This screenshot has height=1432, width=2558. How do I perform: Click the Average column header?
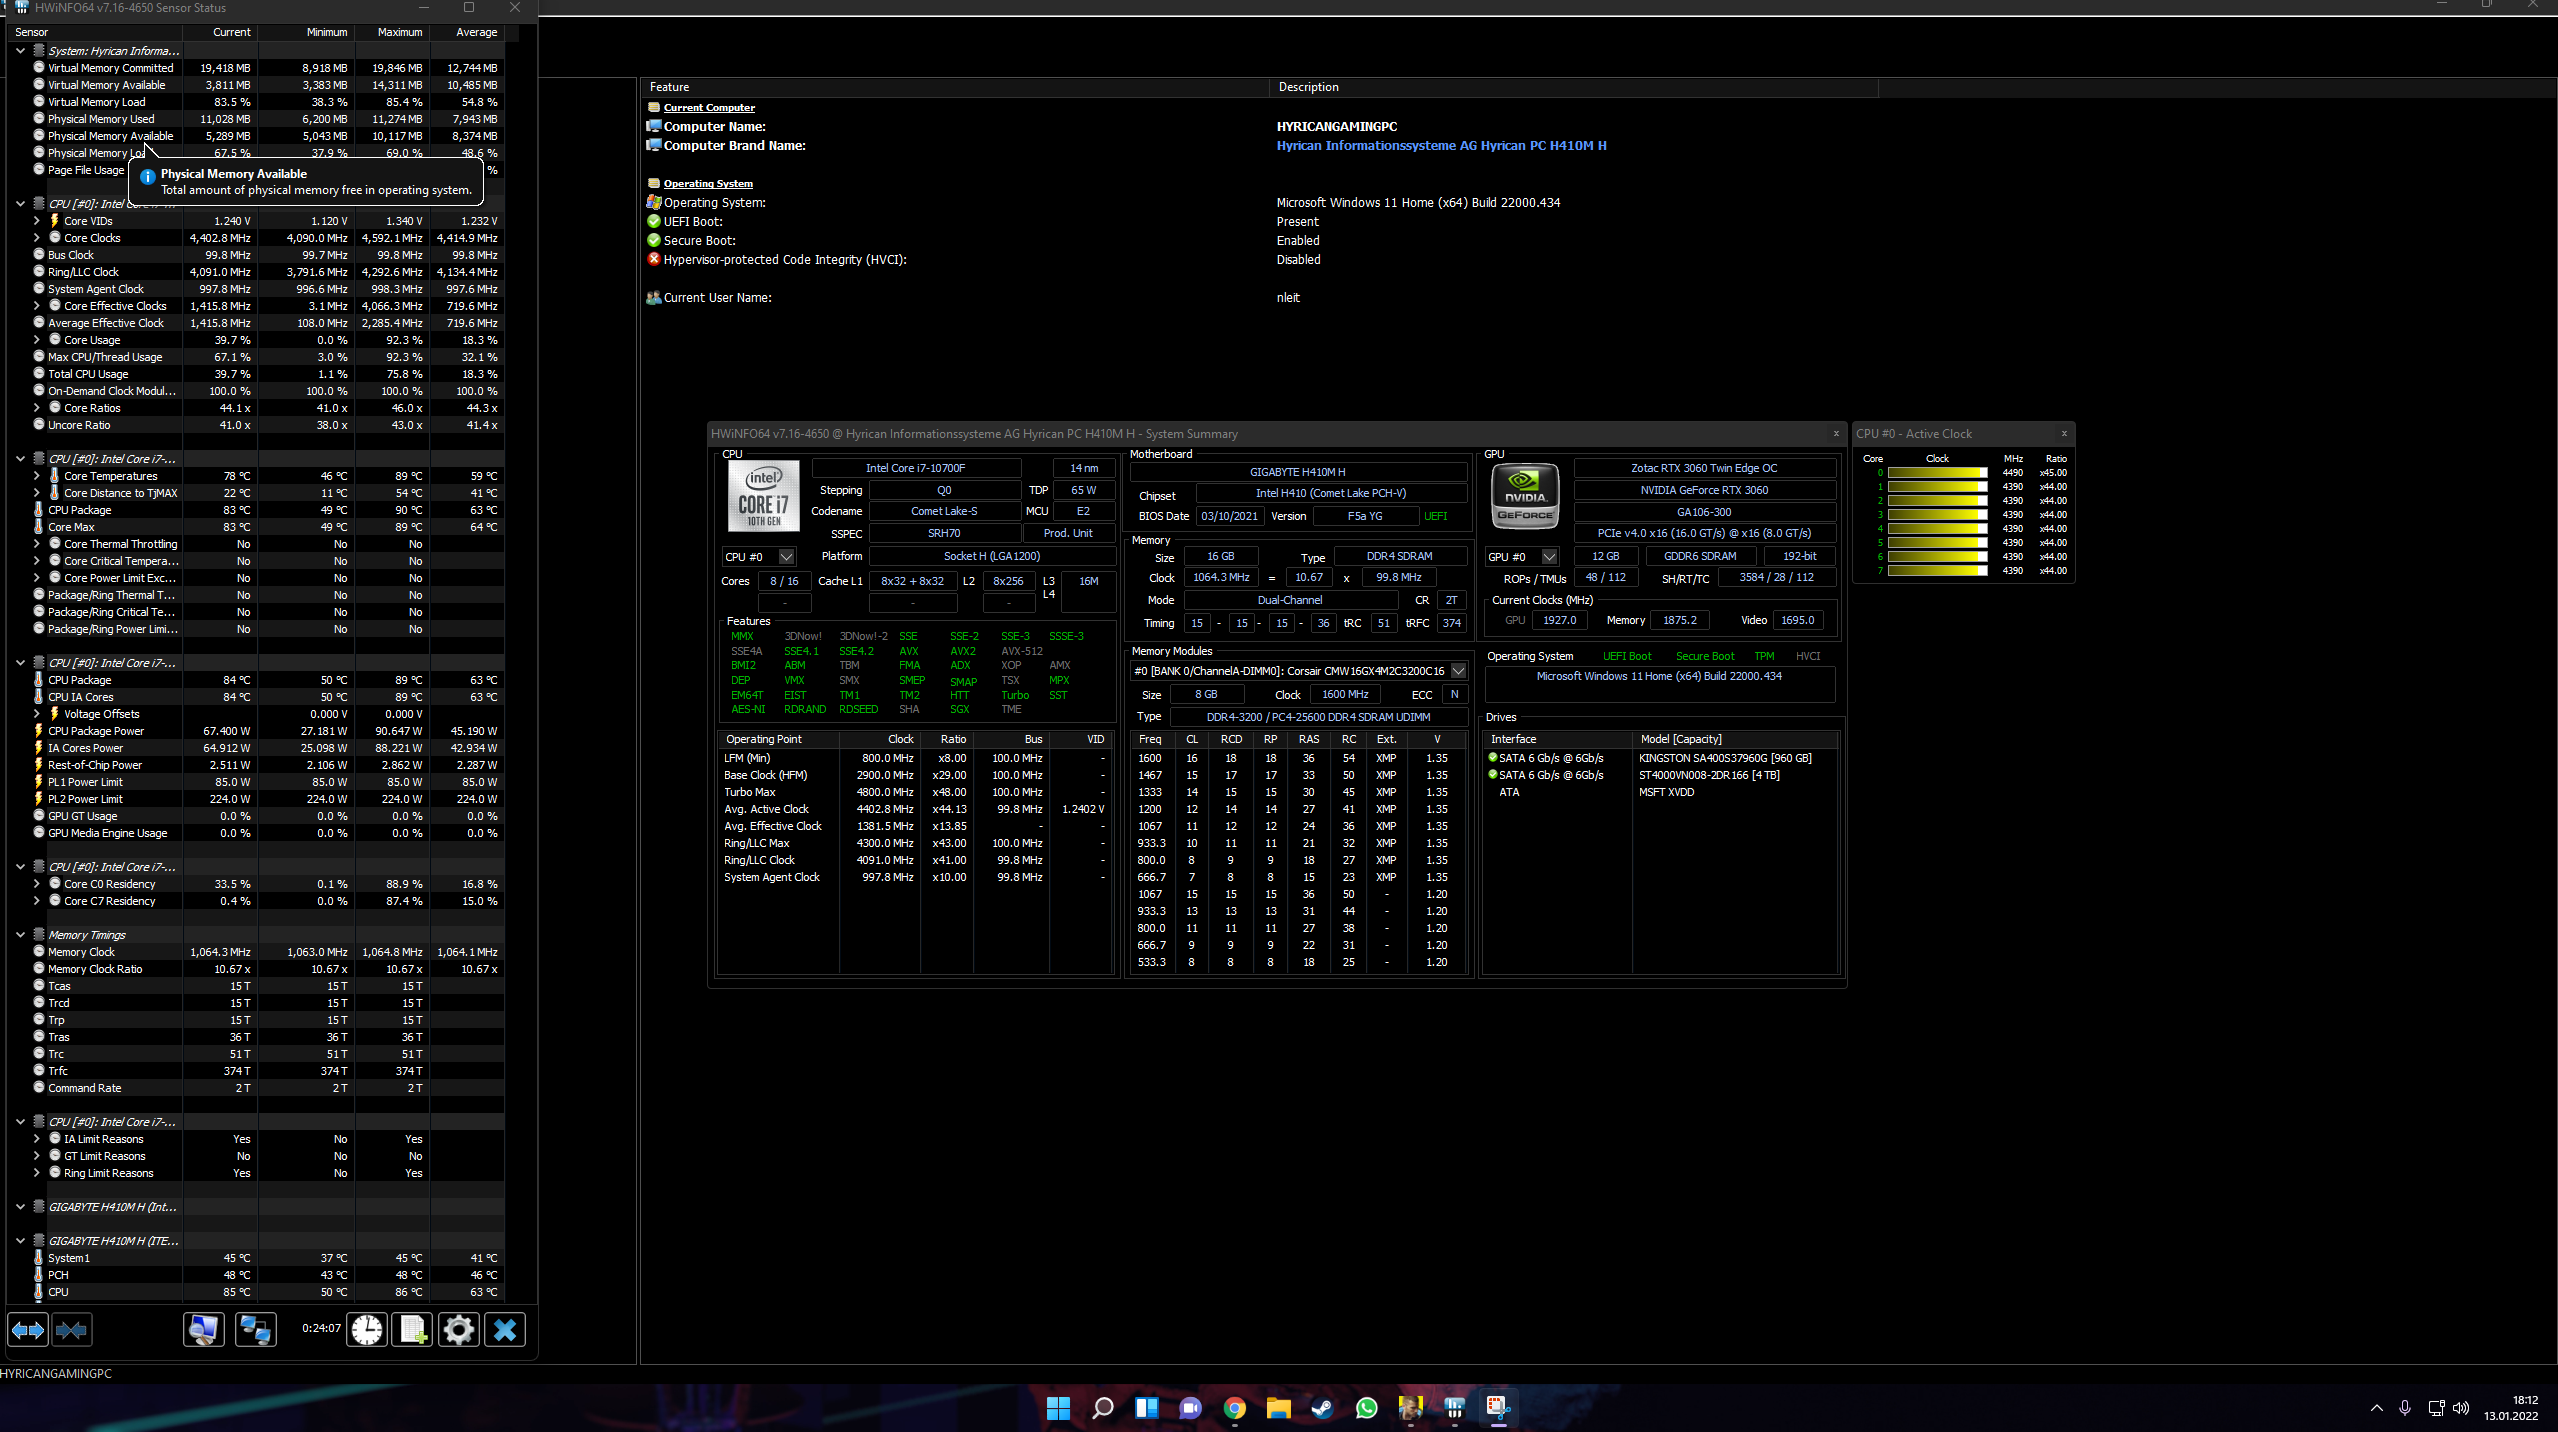click(476, 32)
